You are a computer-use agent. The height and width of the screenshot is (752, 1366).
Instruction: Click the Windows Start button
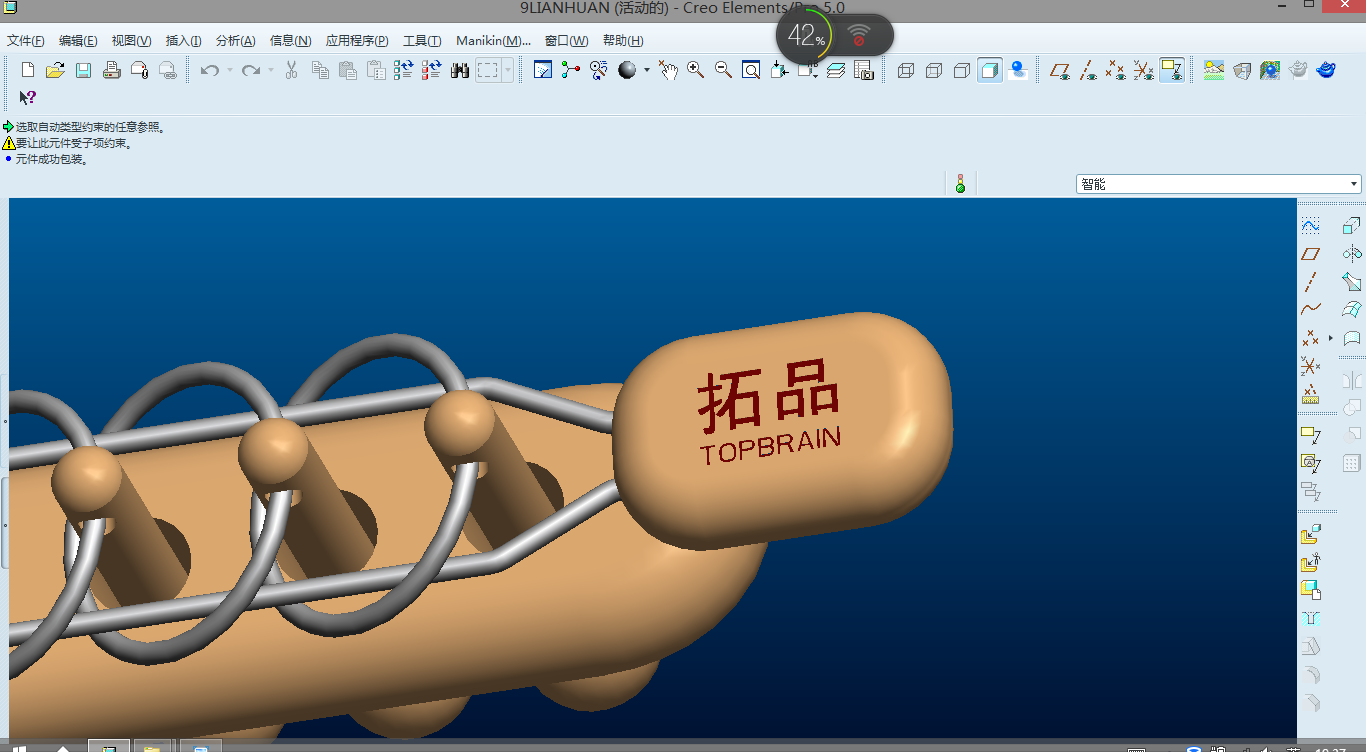pyautogui.click(x=18, y=747)
